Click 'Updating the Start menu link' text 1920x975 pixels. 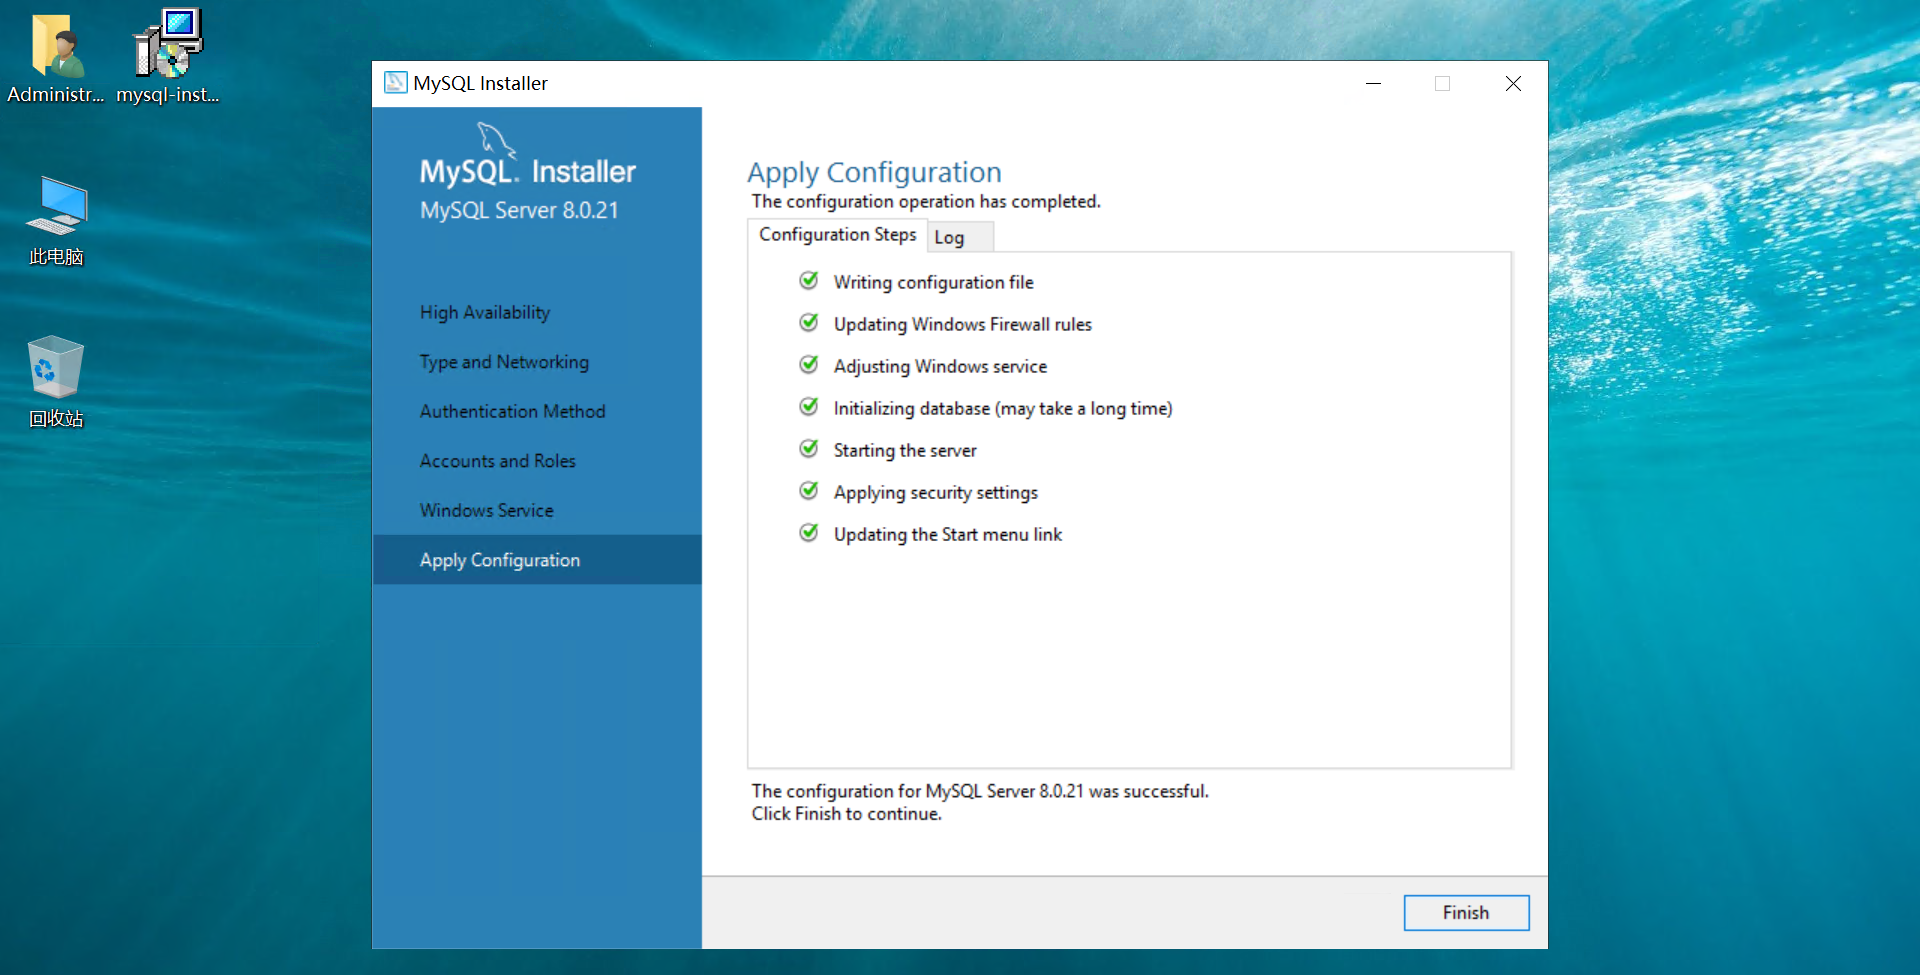coord(947,534)
